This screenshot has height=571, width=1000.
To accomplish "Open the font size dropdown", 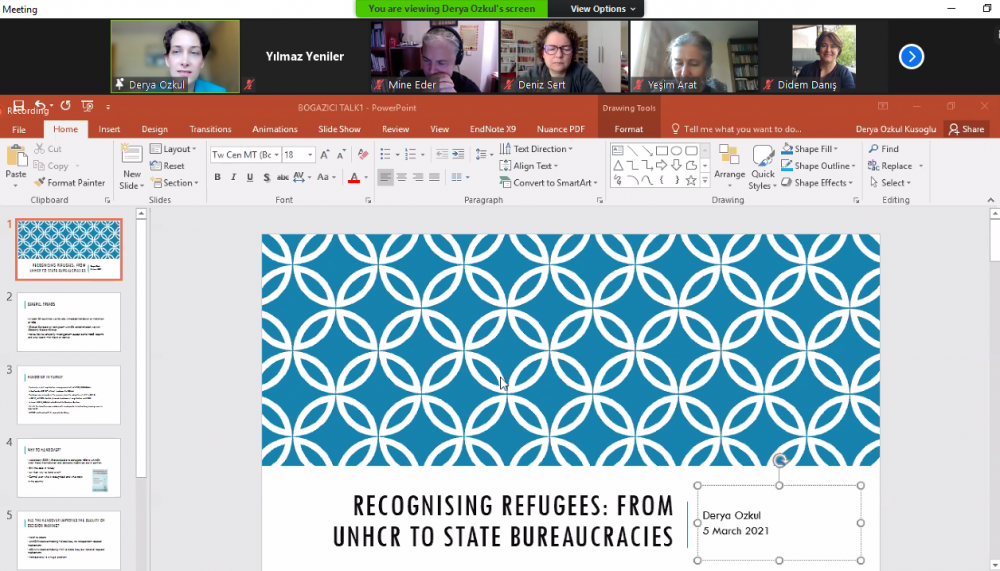I will coord(311,155).
